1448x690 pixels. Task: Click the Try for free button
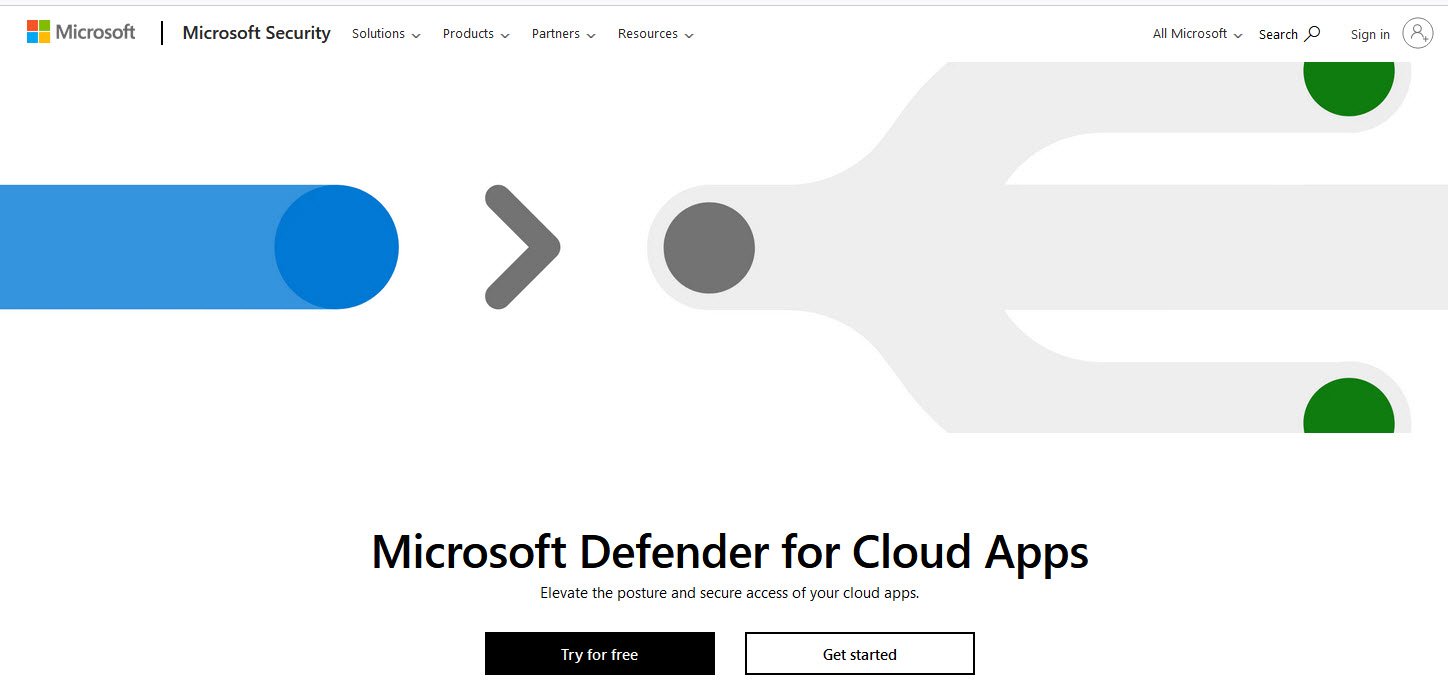600,654
